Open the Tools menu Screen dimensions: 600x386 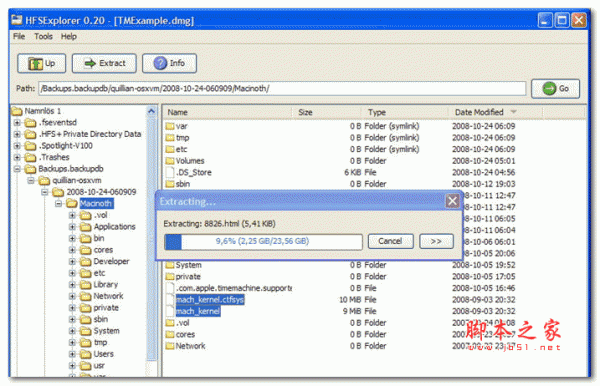43,36
